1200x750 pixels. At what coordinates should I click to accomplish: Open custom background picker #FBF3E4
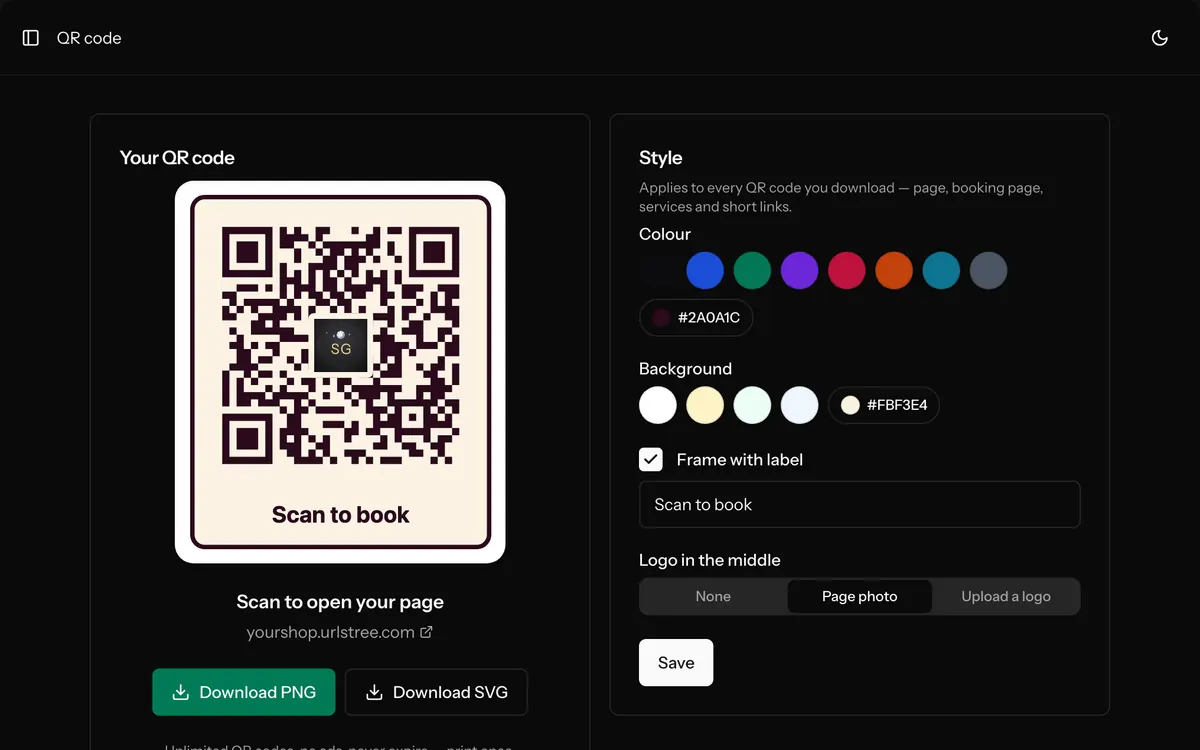coord(884,405)
